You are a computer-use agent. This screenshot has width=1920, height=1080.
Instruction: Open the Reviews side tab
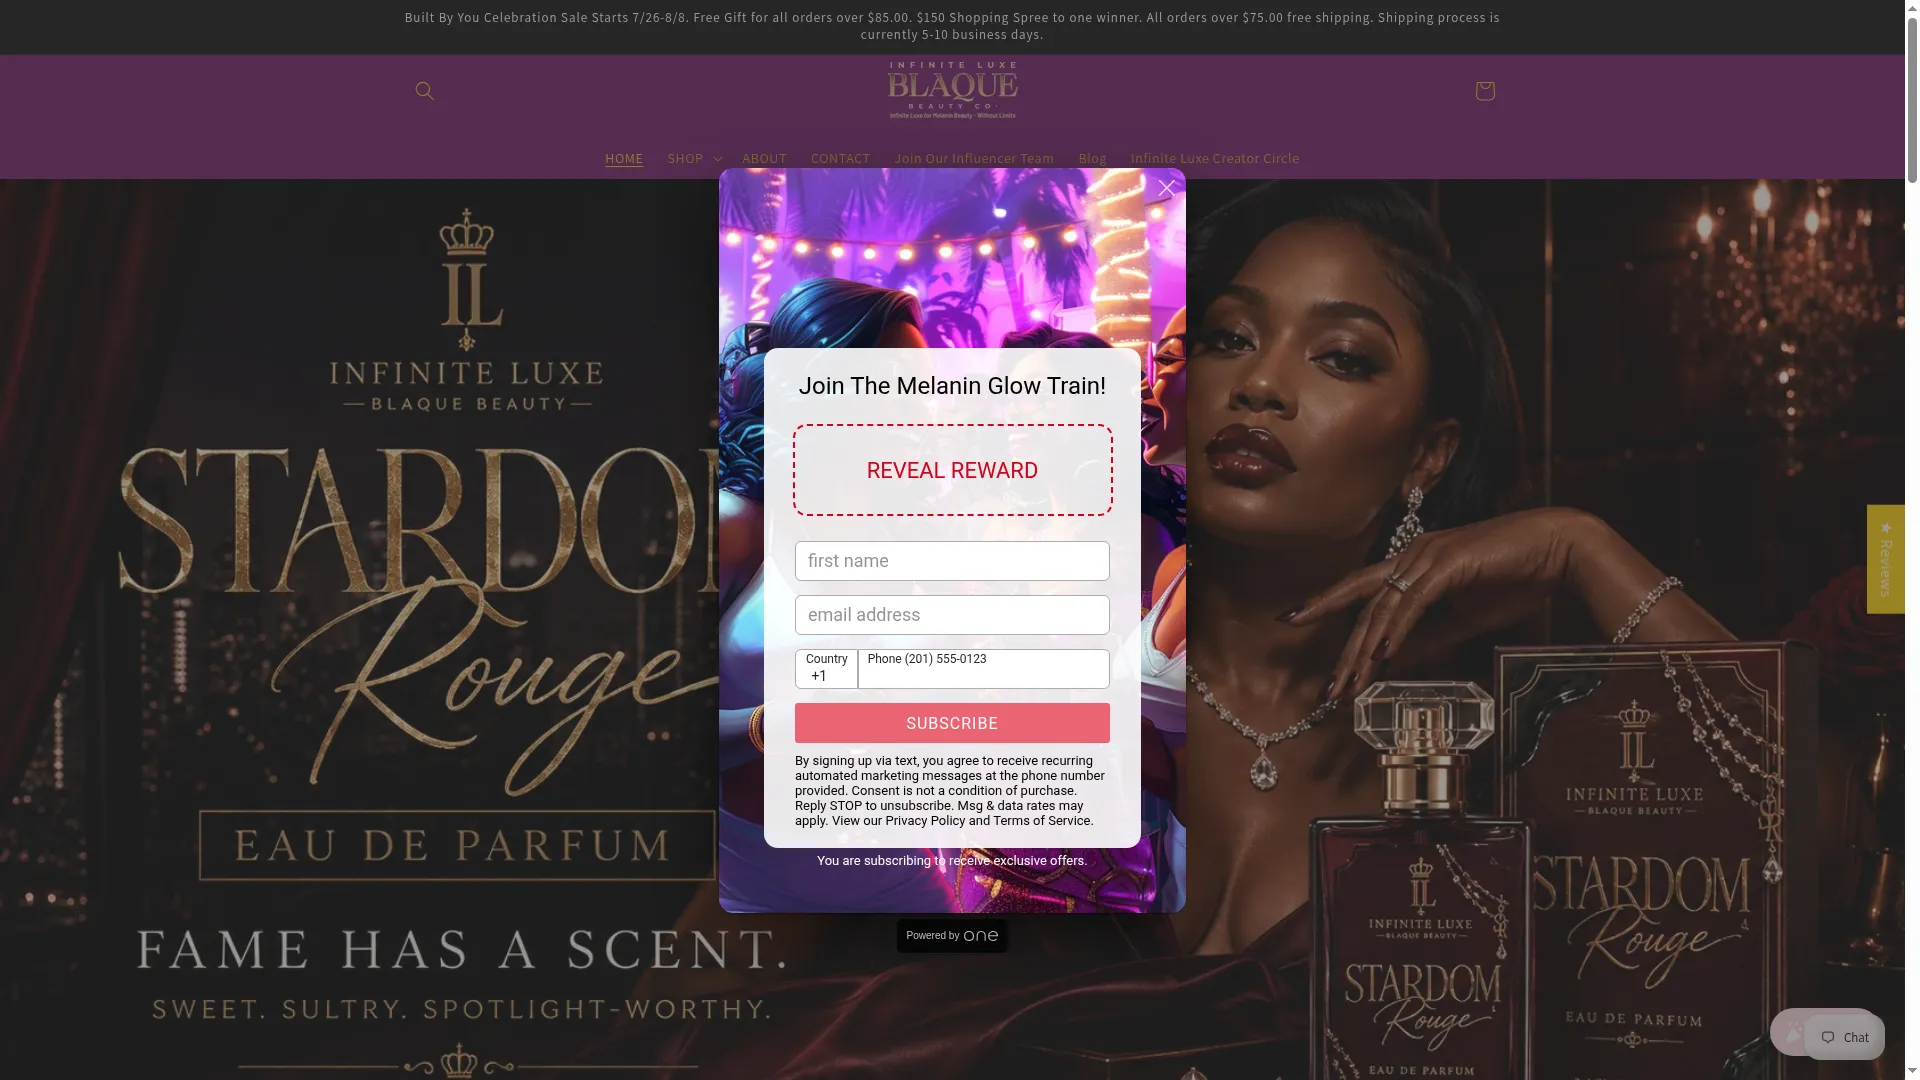point(1885,559)
